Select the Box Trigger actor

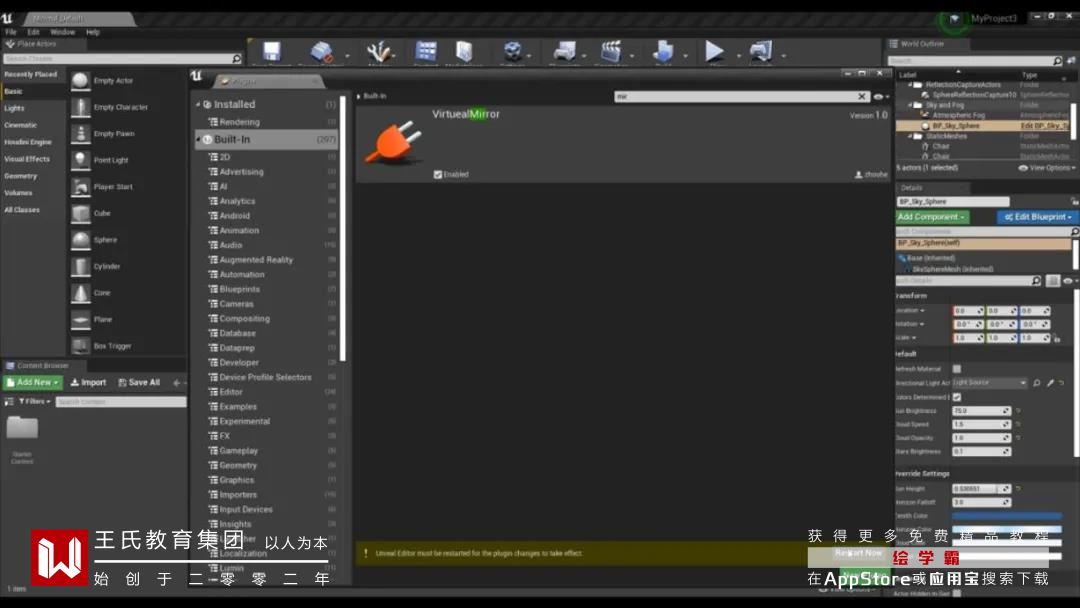tap(112, 346)
